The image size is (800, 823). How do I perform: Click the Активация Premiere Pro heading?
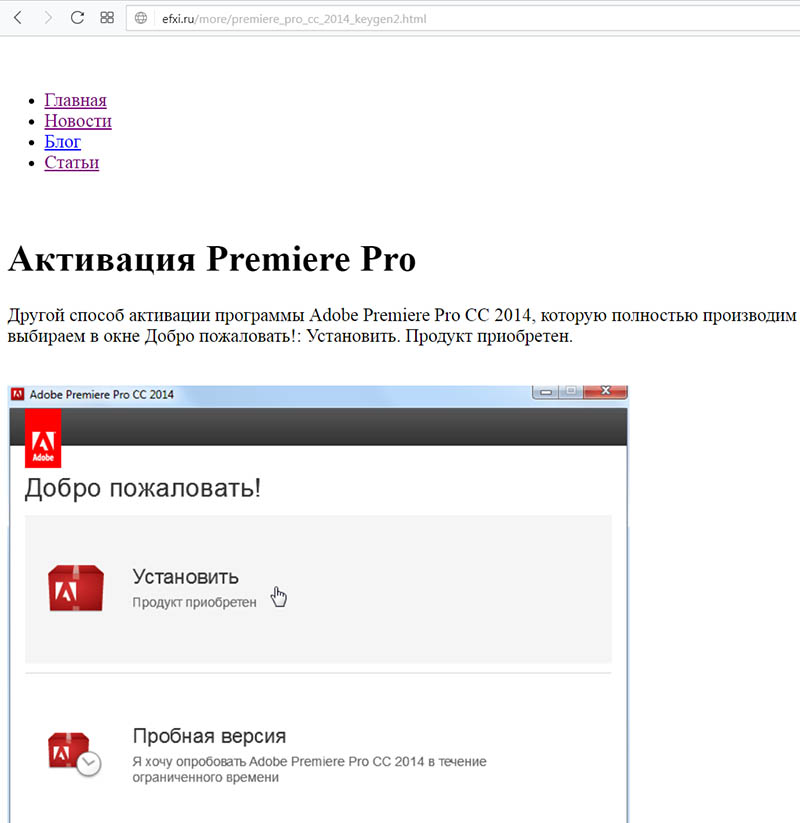tap(212, 259)
